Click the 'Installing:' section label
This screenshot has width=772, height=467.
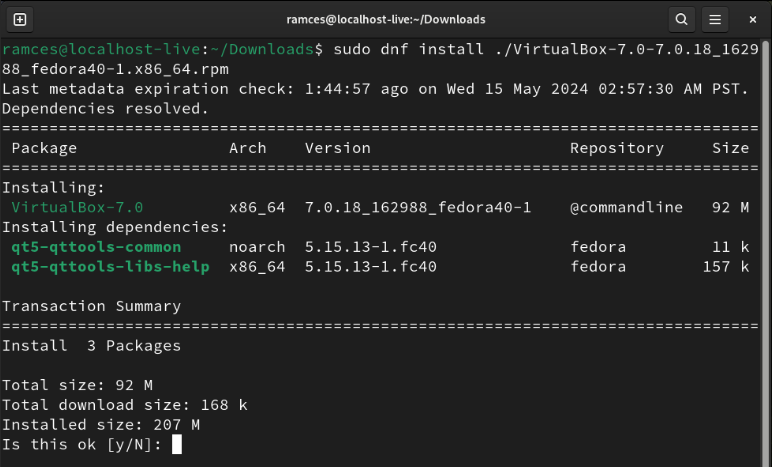54,187
